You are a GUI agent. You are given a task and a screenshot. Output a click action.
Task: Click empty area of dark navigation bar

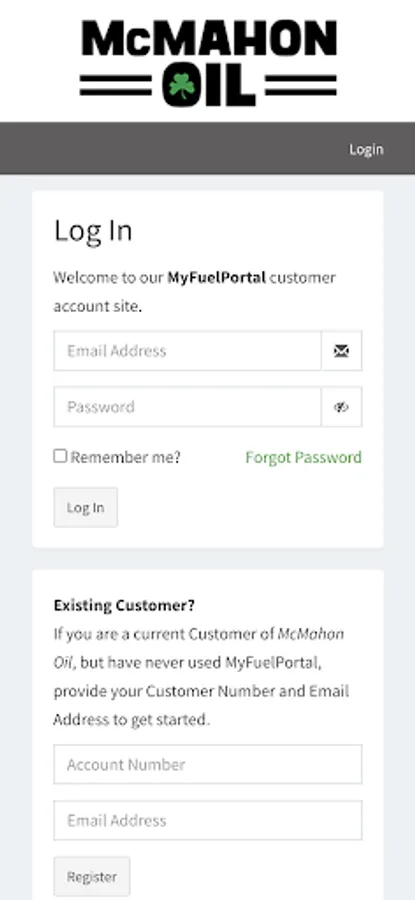[x=172, y=148]
